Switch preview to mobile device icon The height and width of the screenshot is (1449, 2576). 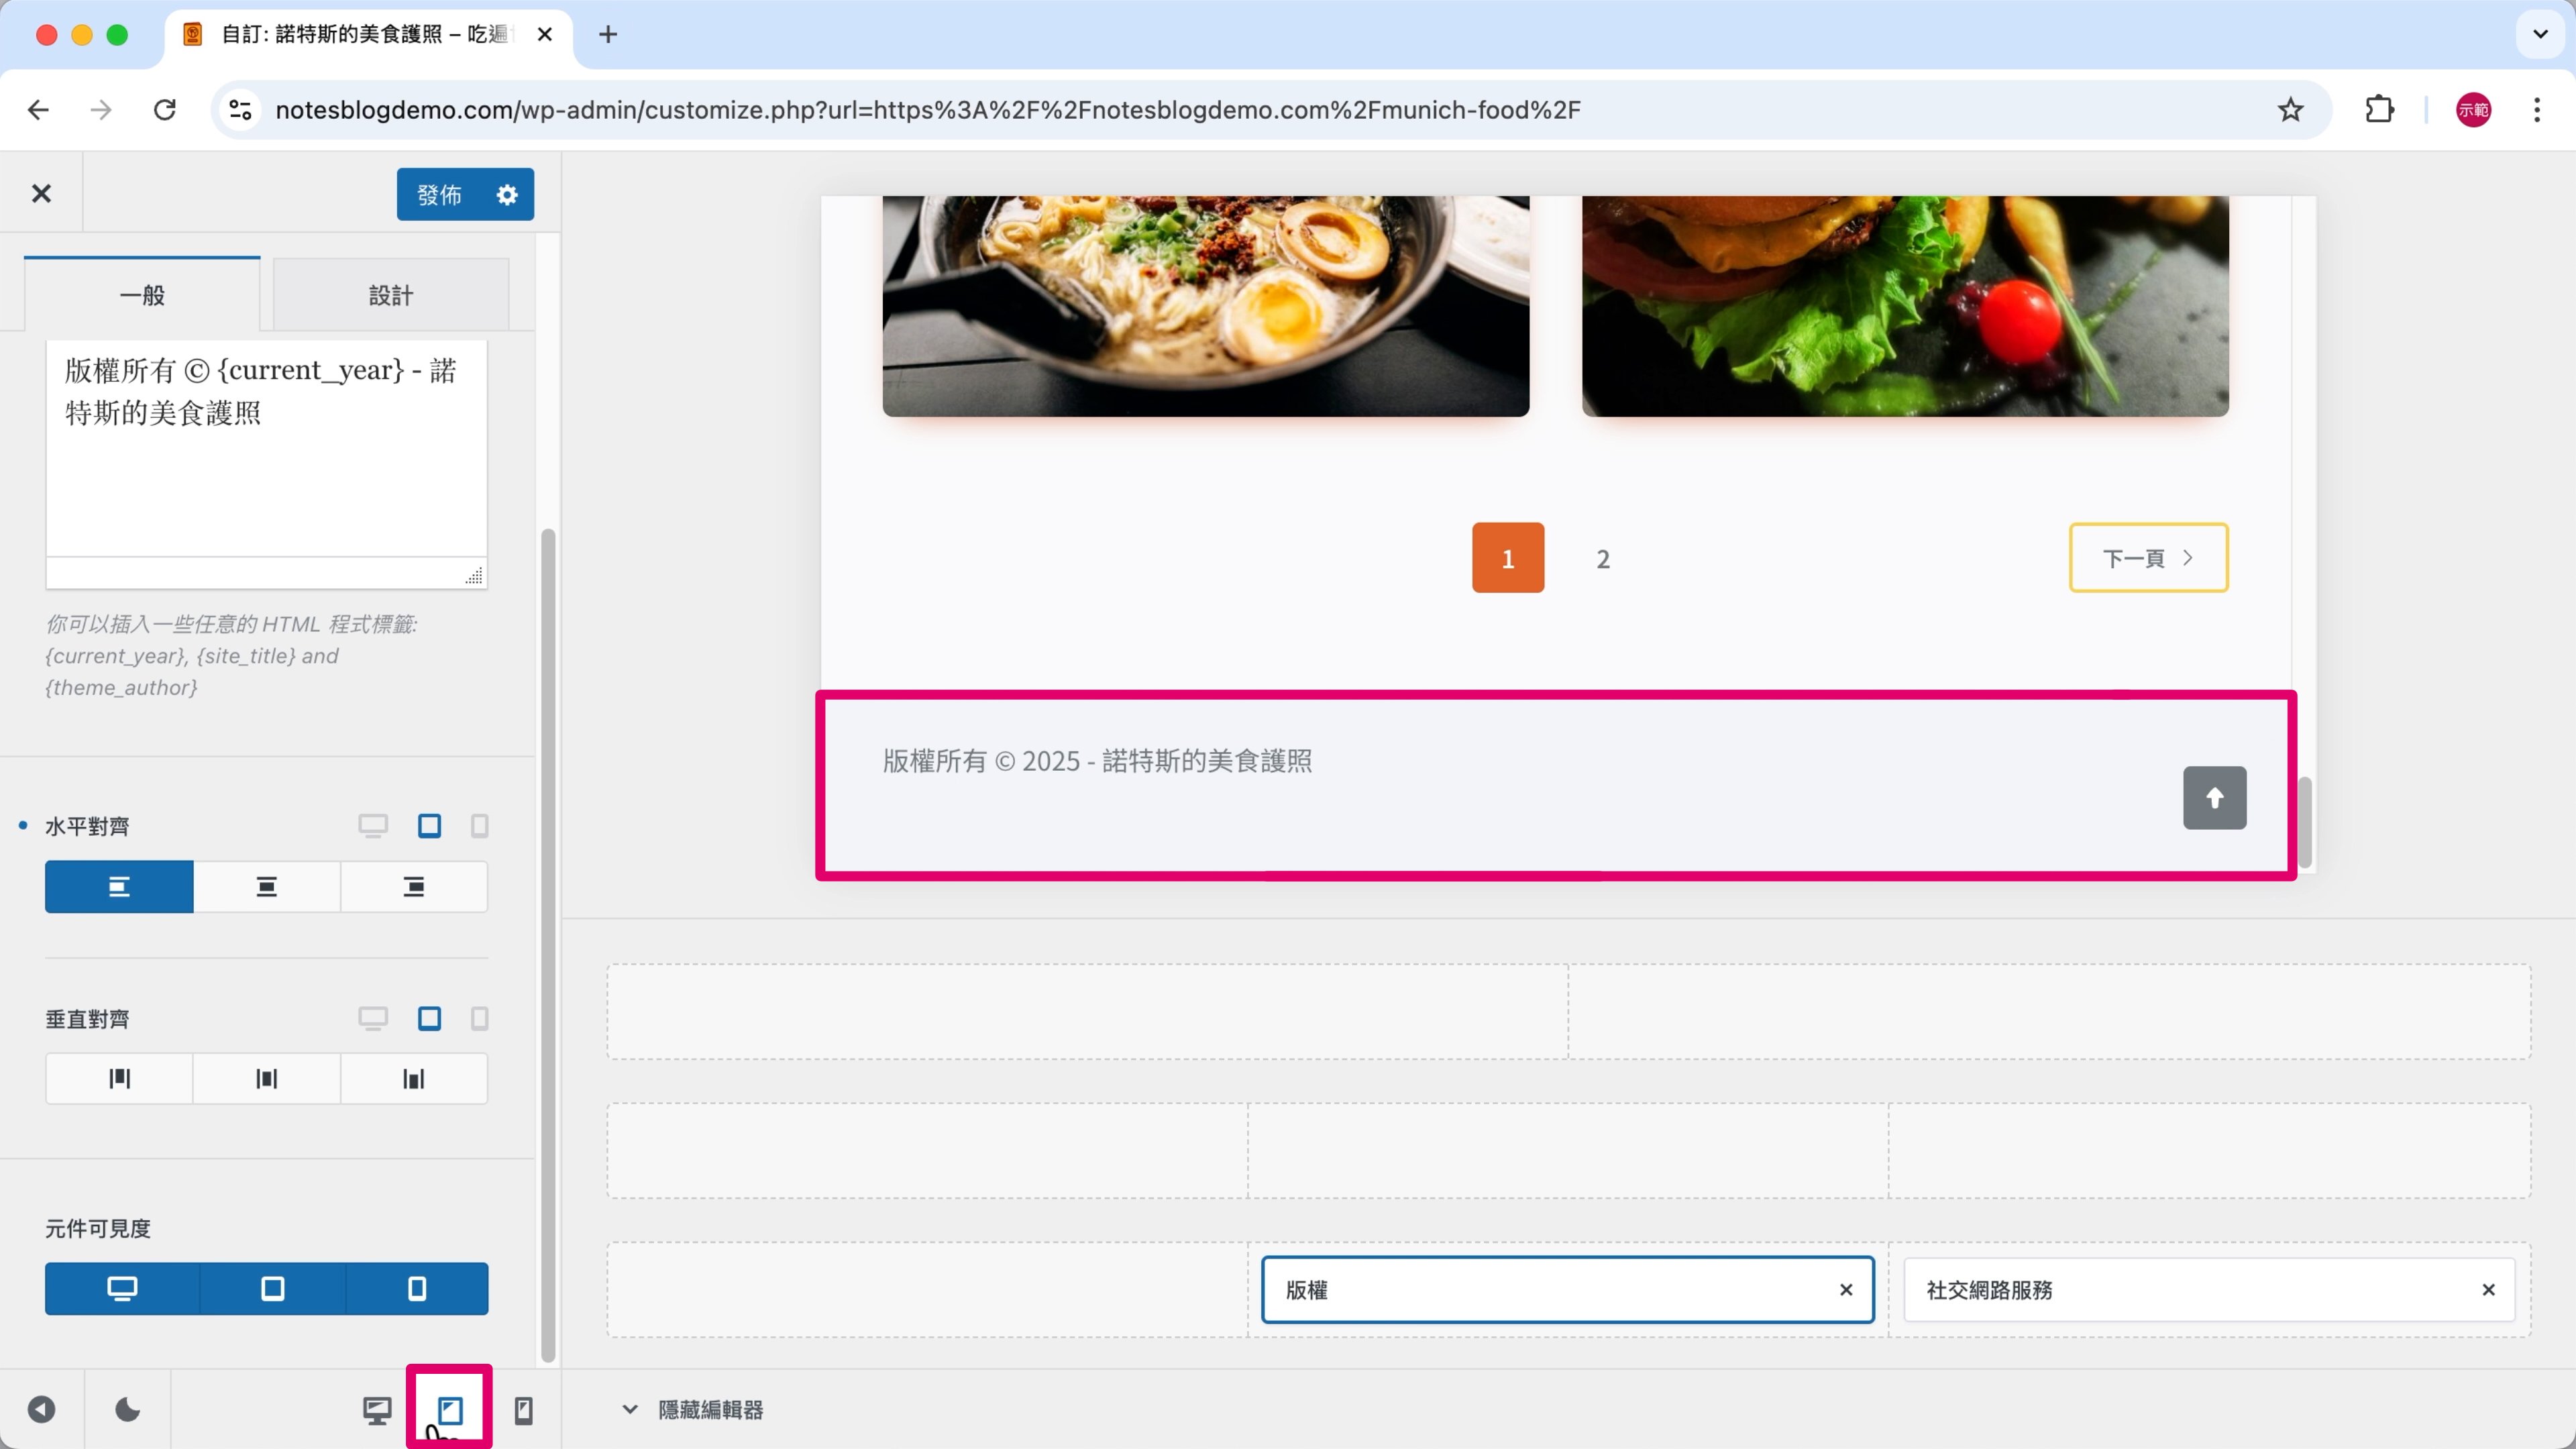coord(523,1410)
